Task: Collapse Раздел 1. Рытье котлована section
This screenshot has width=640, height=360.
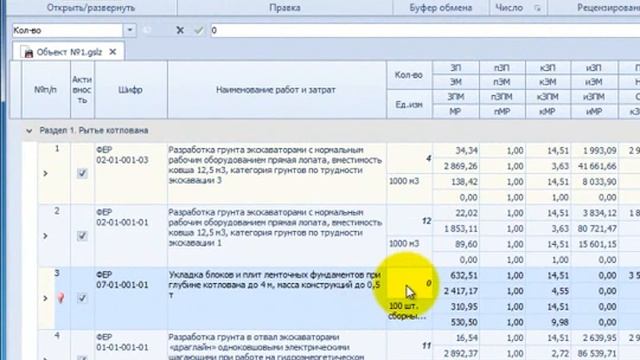Action: point(29,131)
